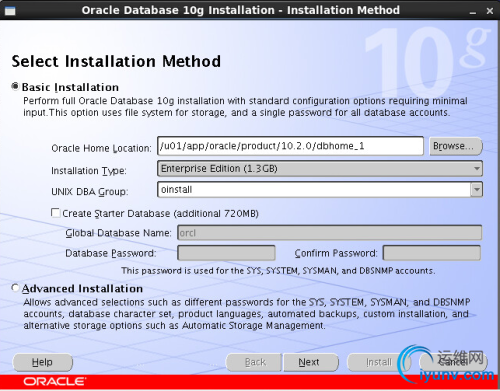Click the Confirm Password label

point(336,253)
